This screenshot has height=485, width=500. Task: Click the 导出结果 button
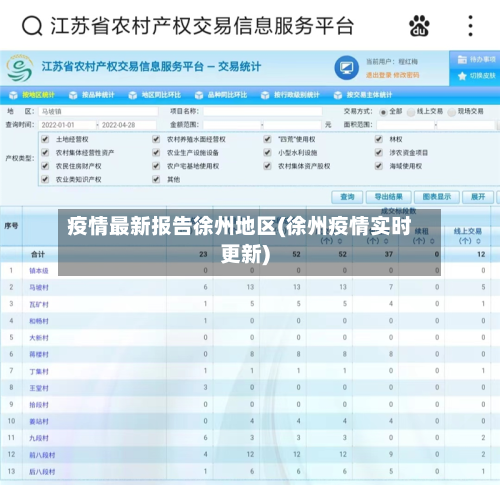[389, 197]
